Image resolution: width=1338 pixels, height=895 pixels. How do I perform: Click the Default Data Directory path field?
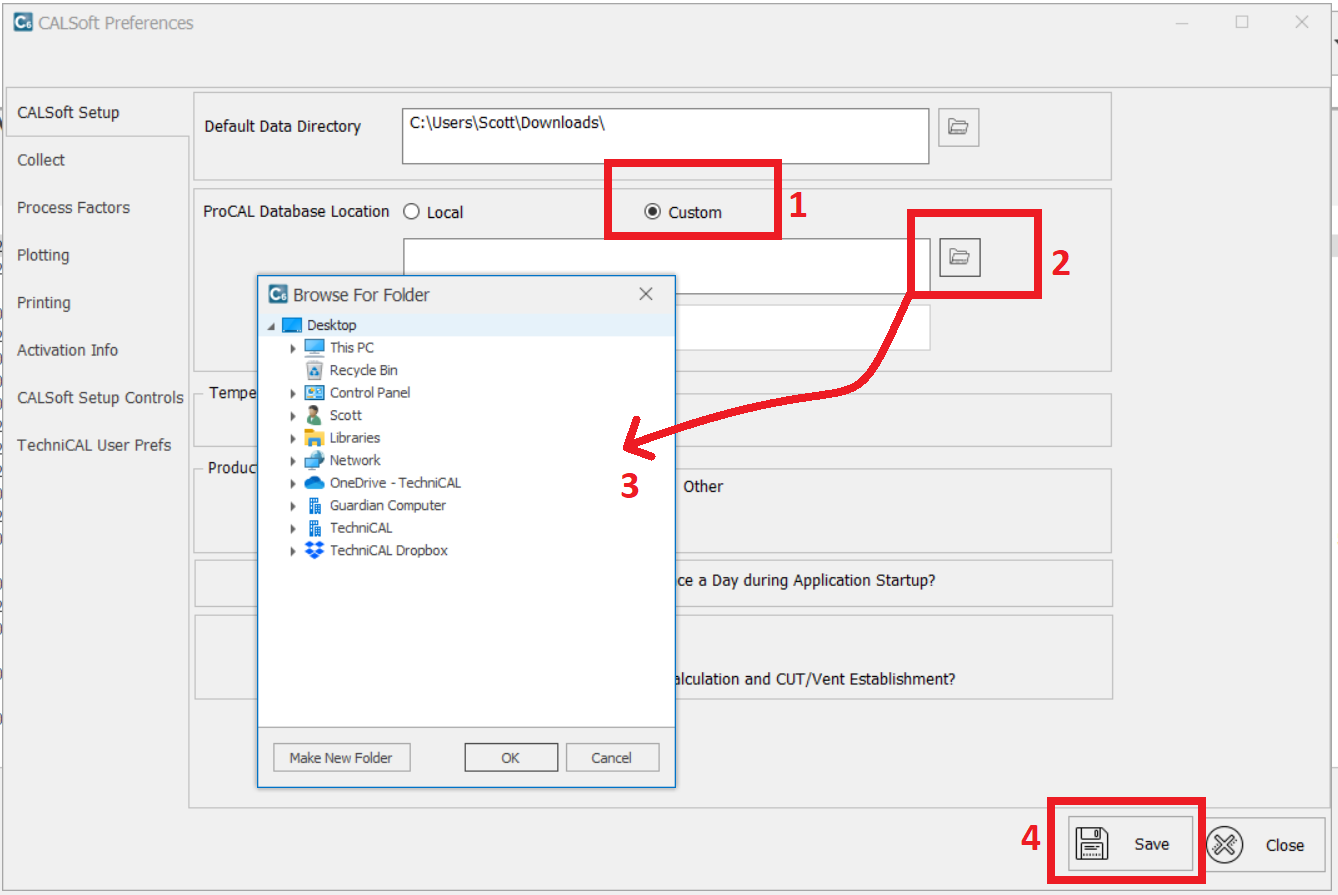(x=666, y=136)
